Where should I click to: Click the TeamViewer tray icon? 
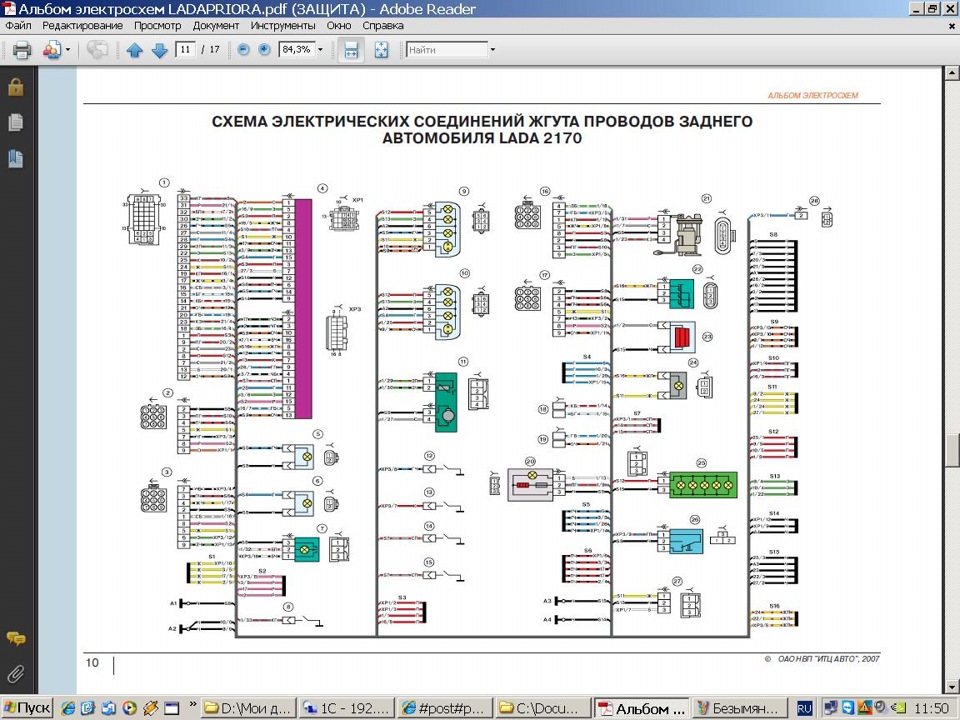click(x=847, y=708)
